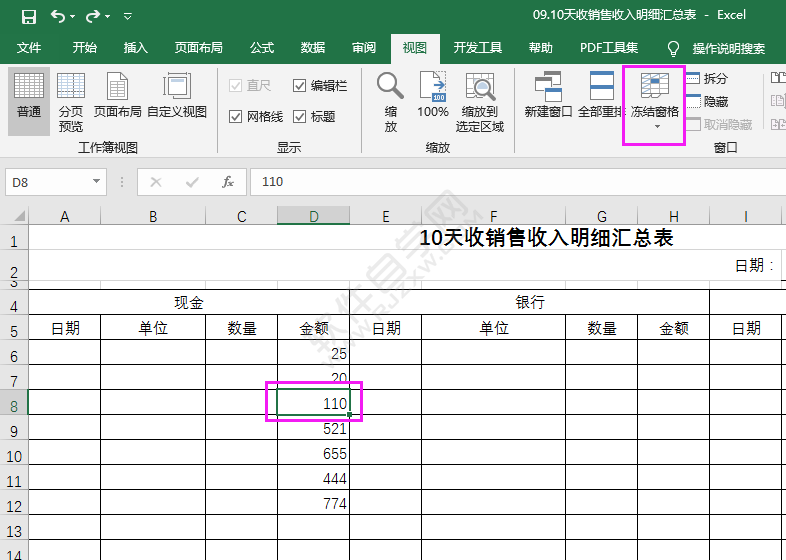Switch to the 页面布局 ribbon tab
The image size is (786, 560).
pyautogui.click(x=199, y=48)
